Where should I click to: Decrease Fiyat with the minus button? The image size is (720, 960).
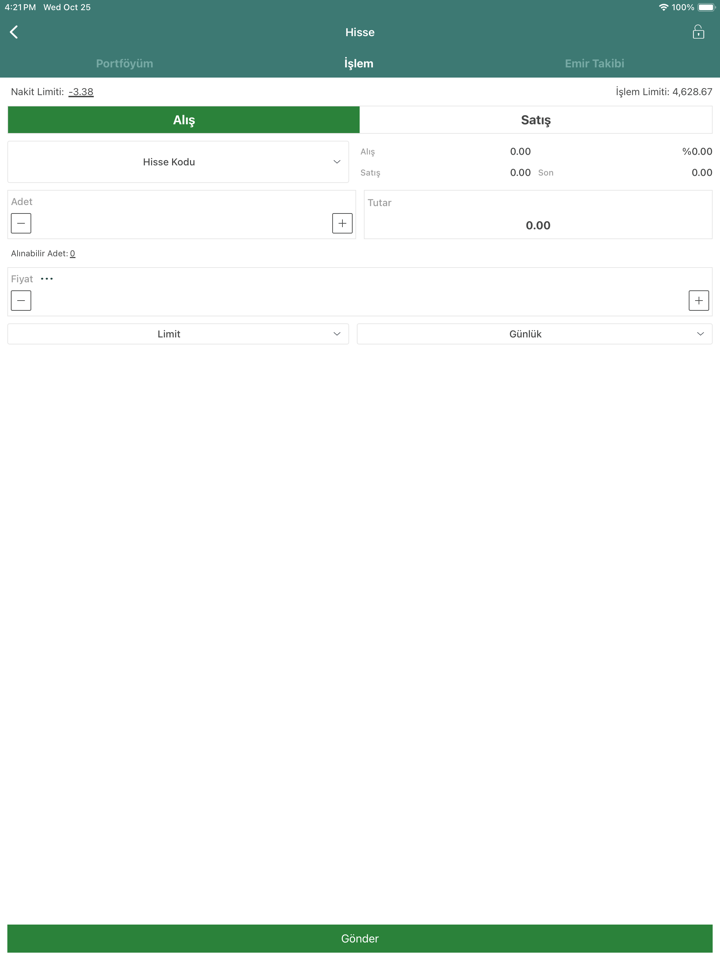pyautogui.click(x=21, y=301)
